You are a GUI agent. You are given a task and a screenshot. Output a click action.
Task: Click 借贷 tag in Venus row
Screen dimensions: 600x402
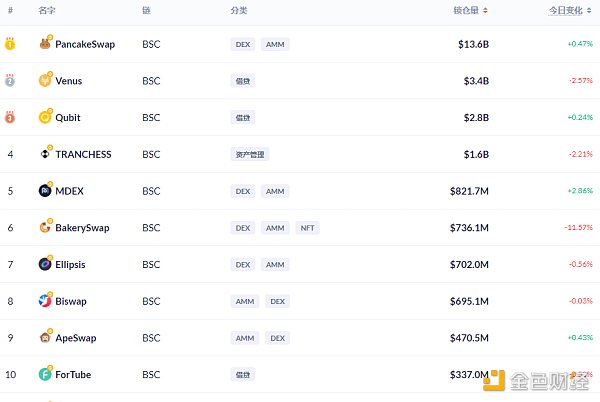click(x=243, y=81)
